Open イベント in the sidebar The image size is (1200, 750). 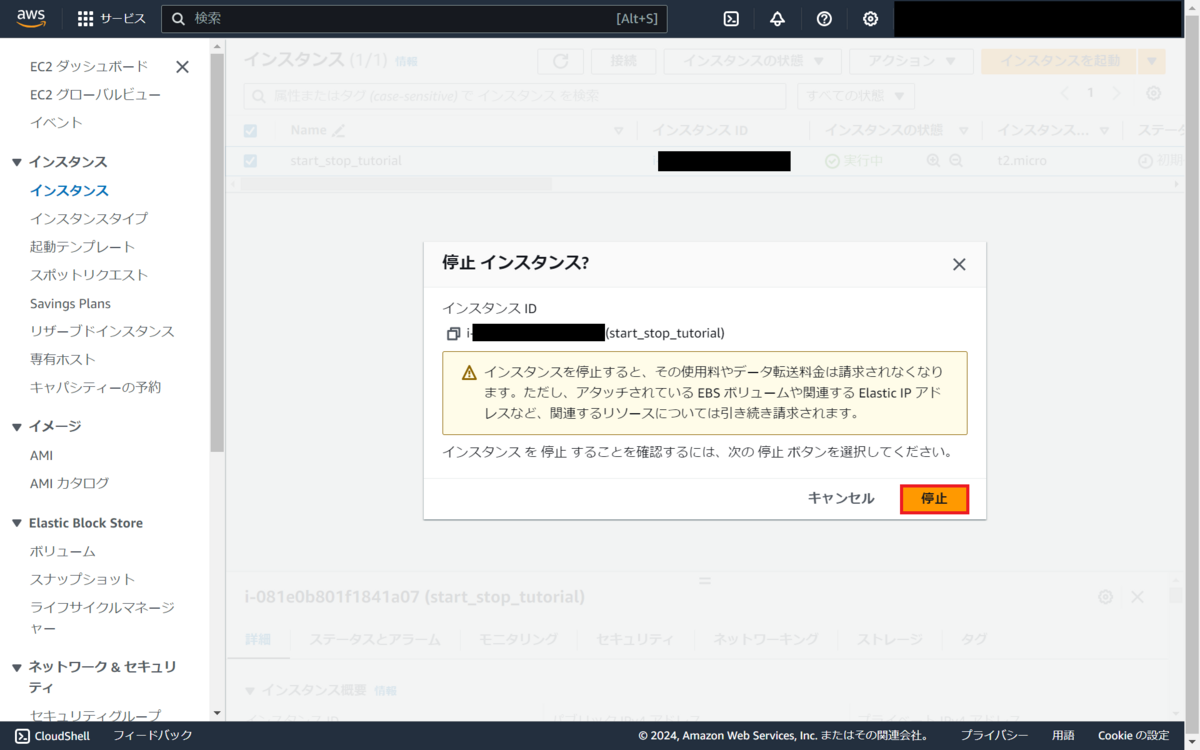point(56,122)
